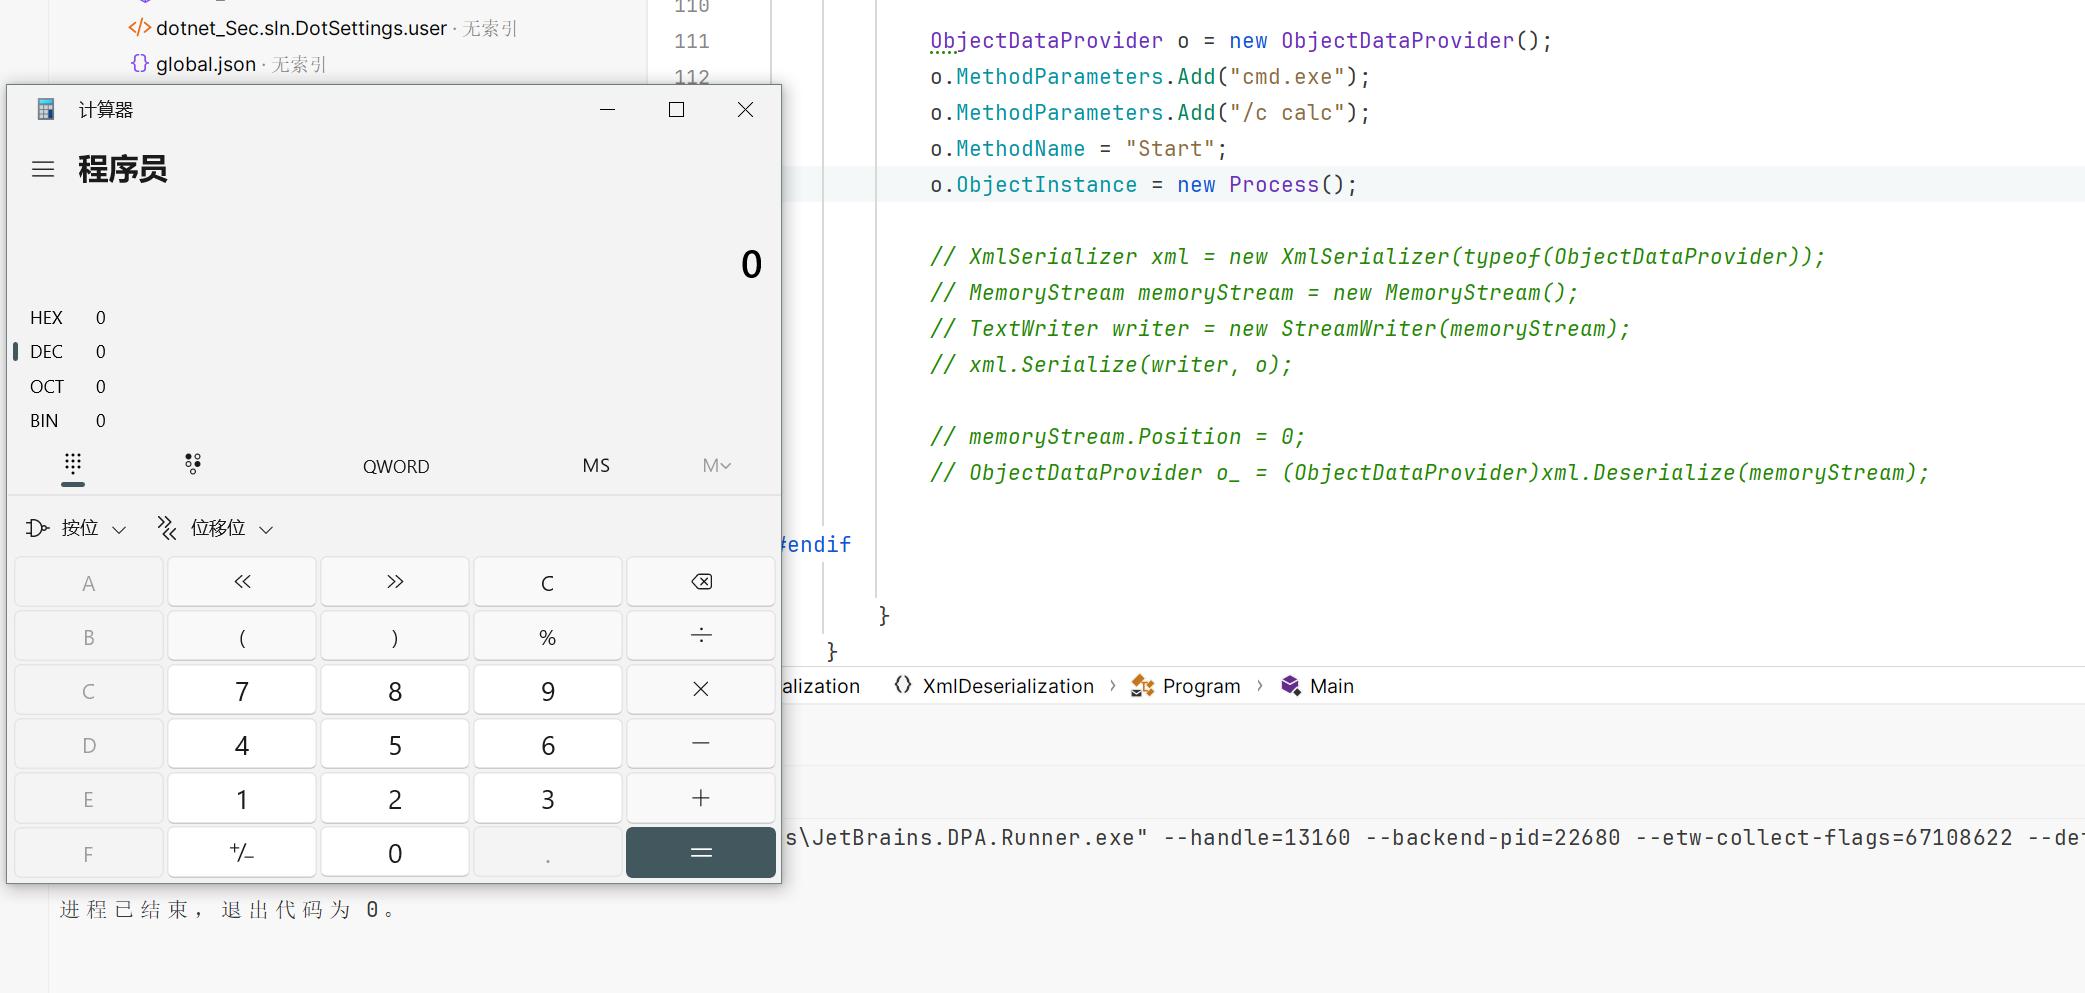
Task: Click digit 5 on the keypad
Action: click(395, 744)
